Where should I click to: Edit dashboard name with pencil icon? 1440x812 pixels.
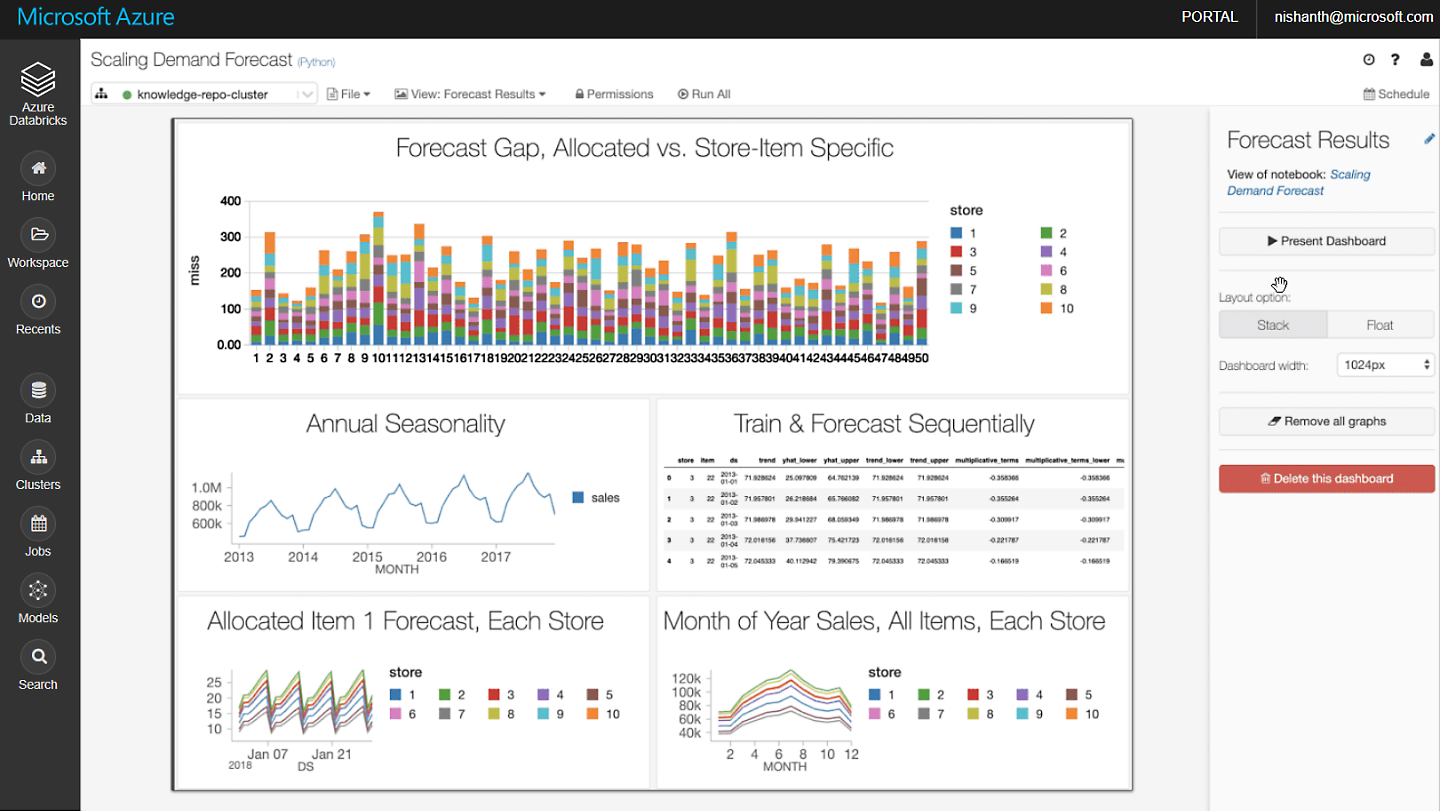[1429, 140]
